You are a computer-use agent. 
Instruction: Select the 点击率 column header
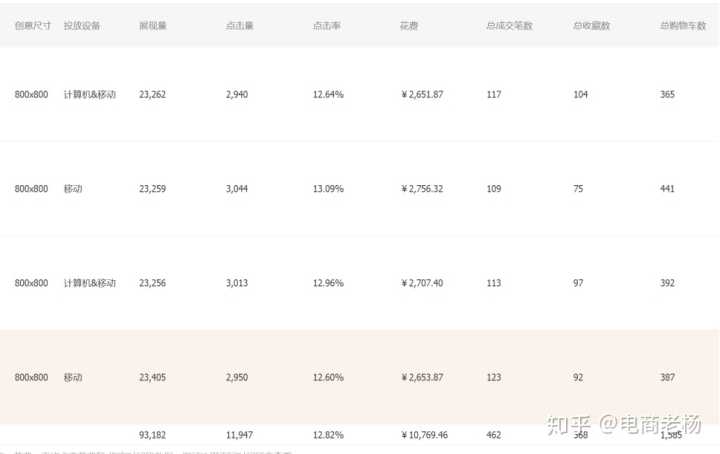[x=326, y=25]
